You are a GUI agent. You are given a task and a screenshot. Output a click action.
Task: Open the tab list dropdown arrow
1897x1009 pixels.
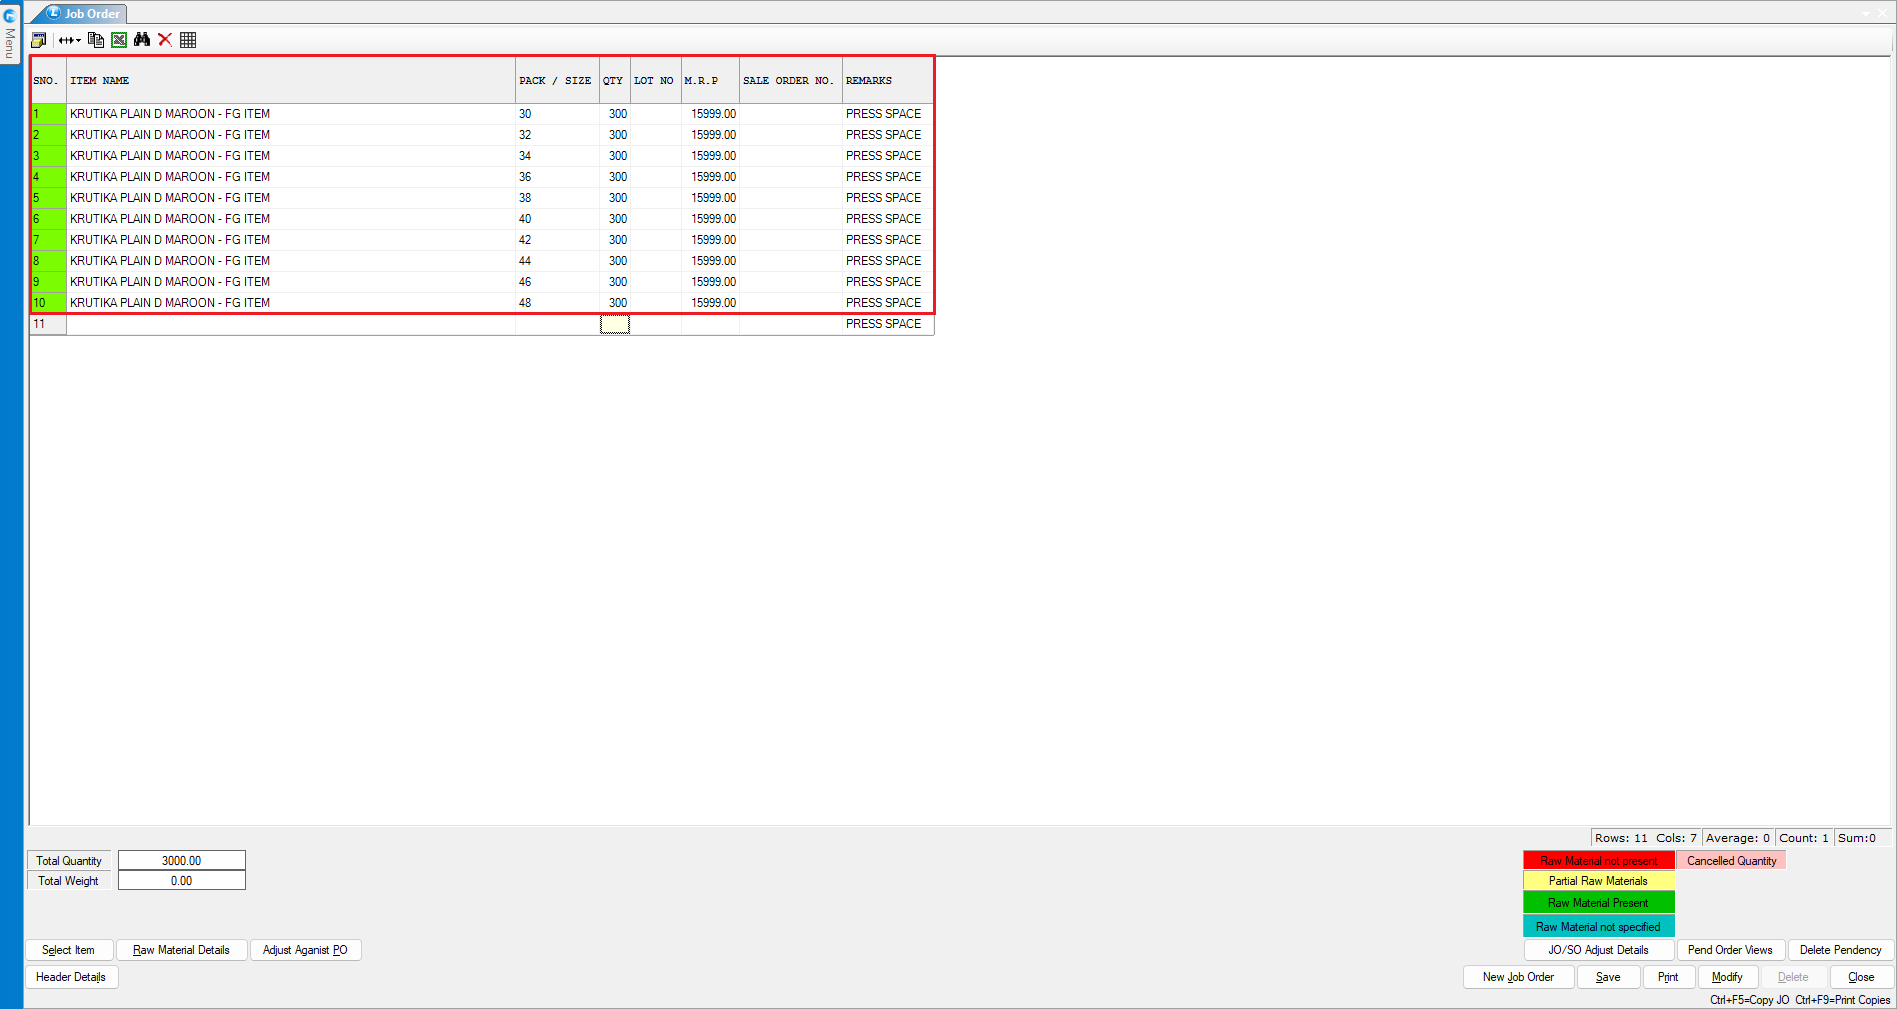pos(1866,14)
